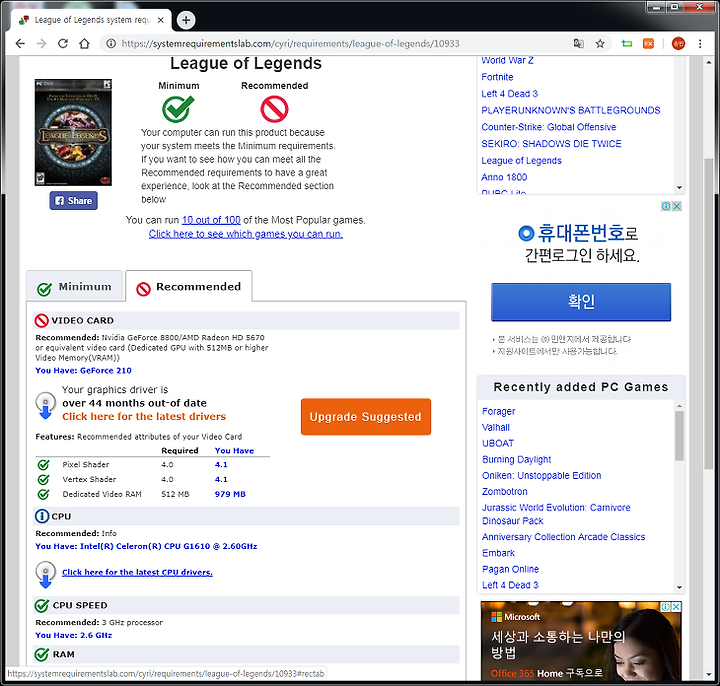This screenshot has height=686, width=720.
Task: Click the Pixel Shader green check icon
Action: 44,465
